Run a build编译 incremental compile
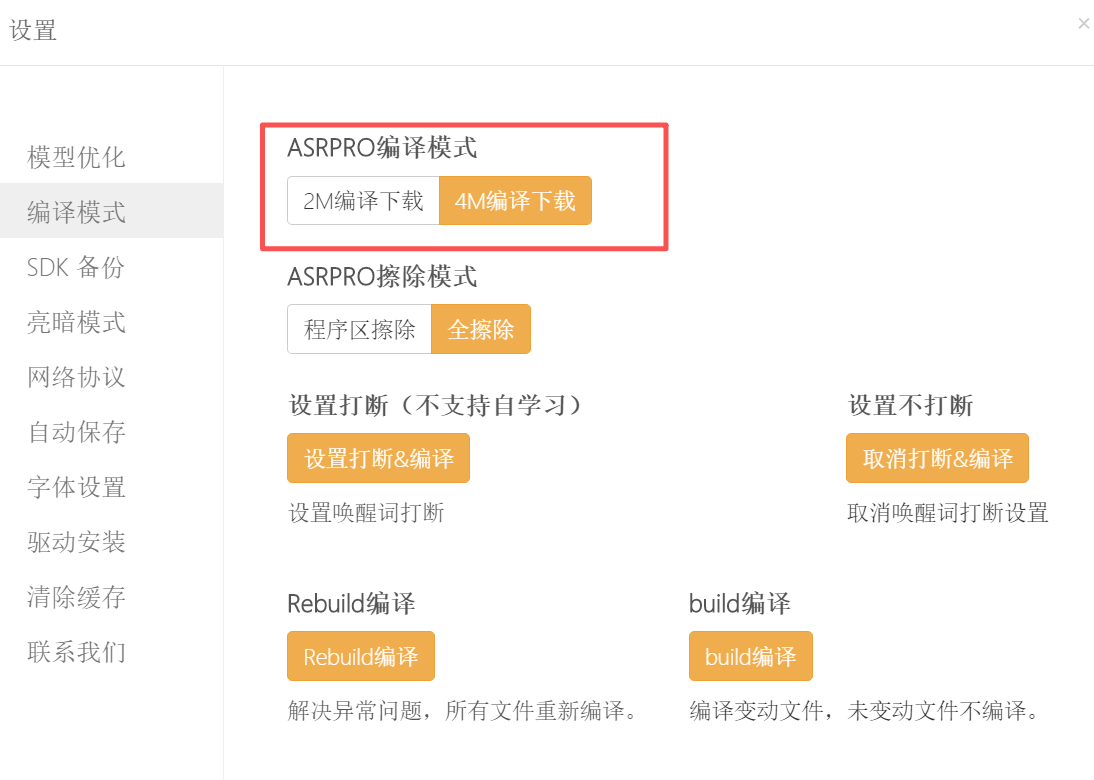1094x780 pixels. point(751,656)
